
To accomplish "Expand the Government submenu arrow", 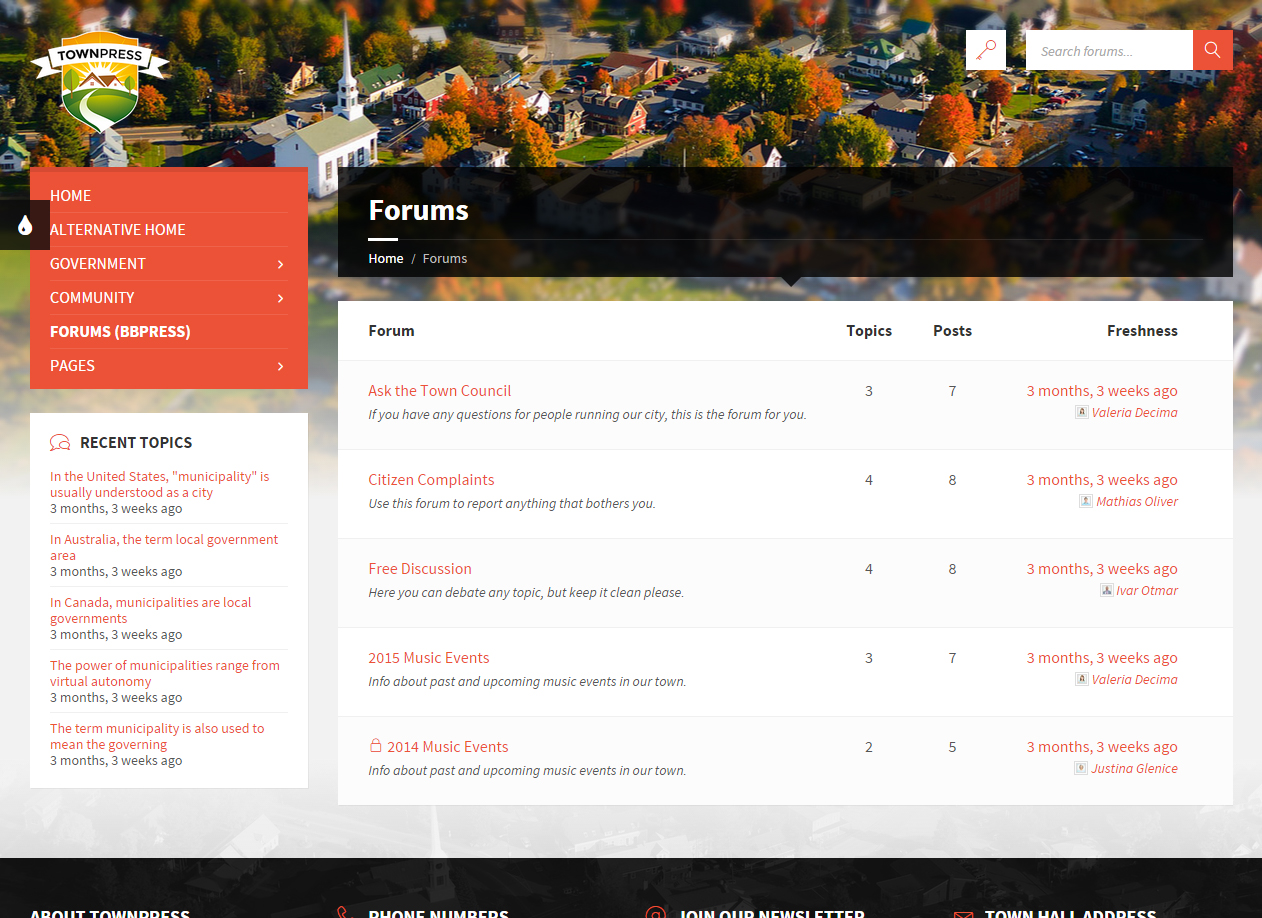I will (x=280, y=264).
